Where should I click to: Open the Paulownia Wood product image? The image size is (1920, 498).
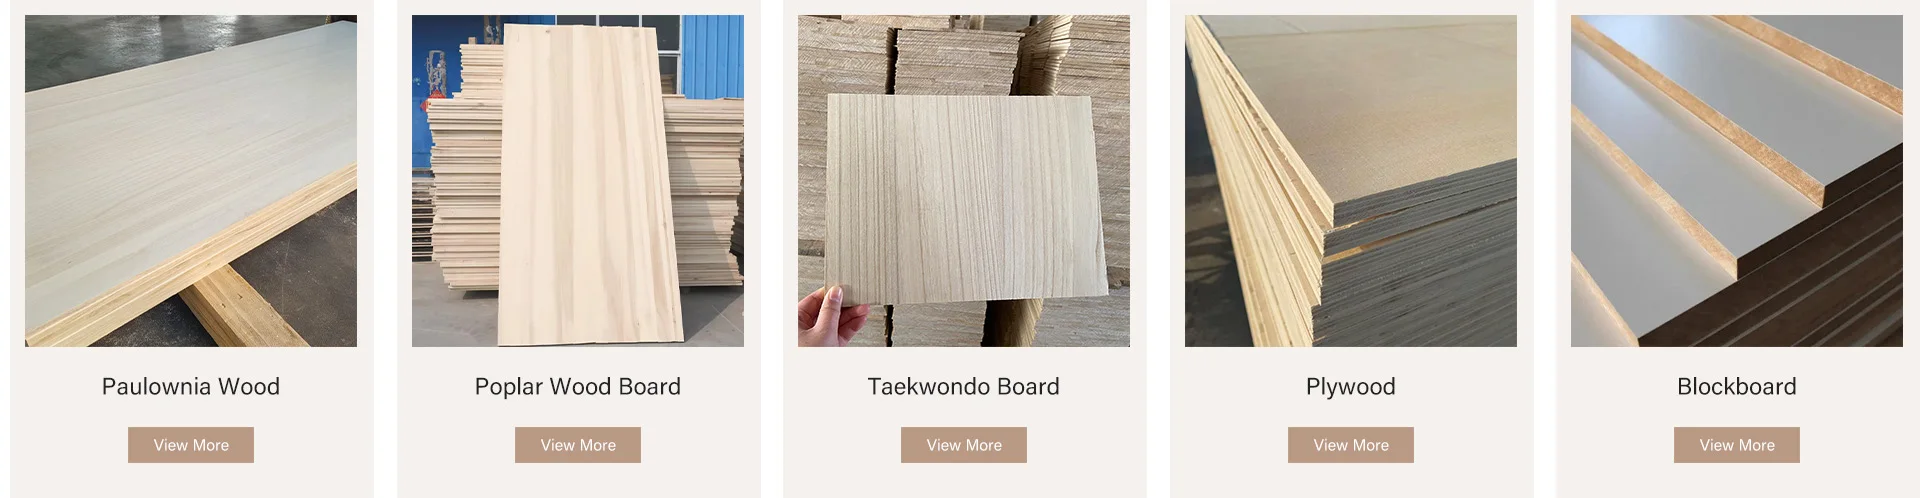point(191,181)
